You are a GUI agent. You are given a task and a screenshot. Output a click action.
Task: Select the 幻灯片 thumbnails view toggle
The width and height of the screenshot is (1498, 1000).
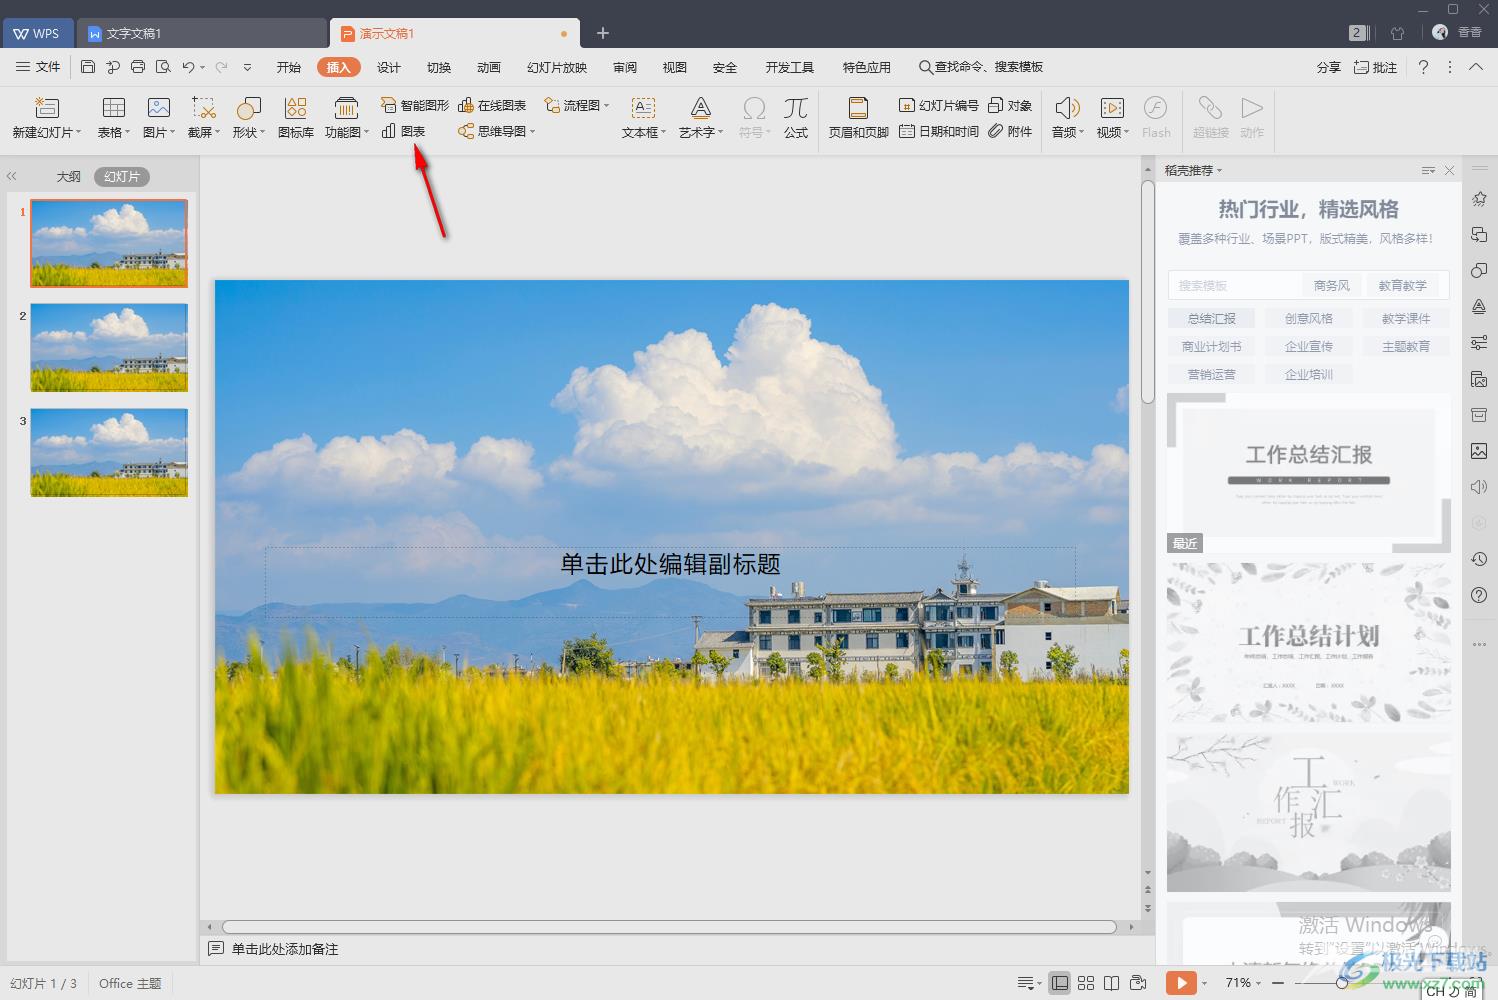pos(122,177)
